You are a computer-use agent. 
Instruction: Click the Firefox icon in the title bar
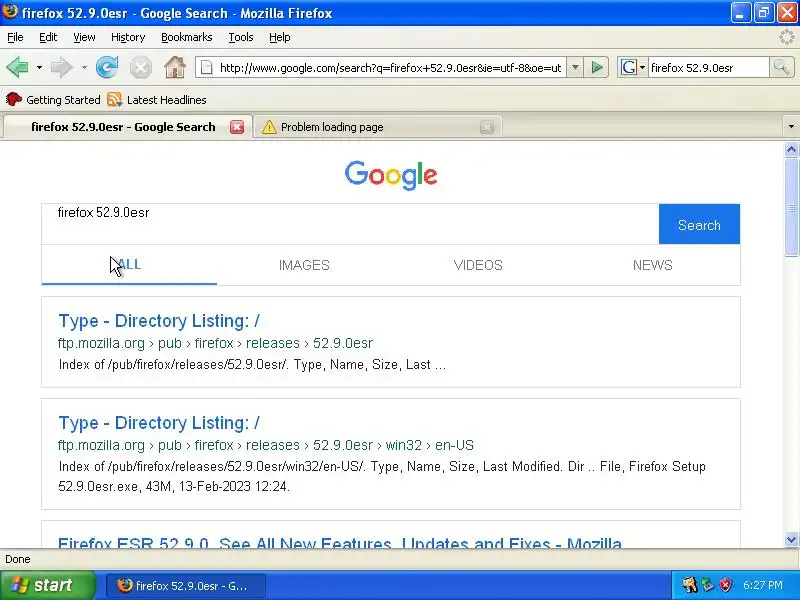(x=10, y=12)
